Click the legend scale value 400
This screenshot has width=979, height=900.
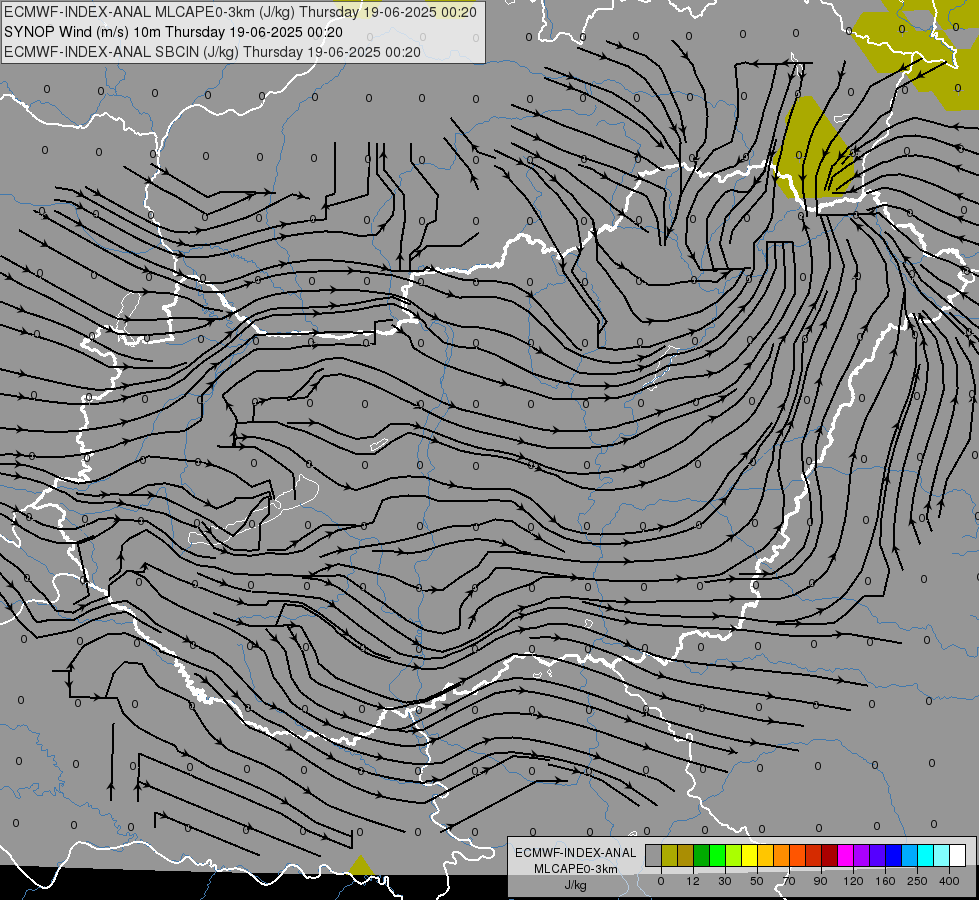(x=949, y=881)
